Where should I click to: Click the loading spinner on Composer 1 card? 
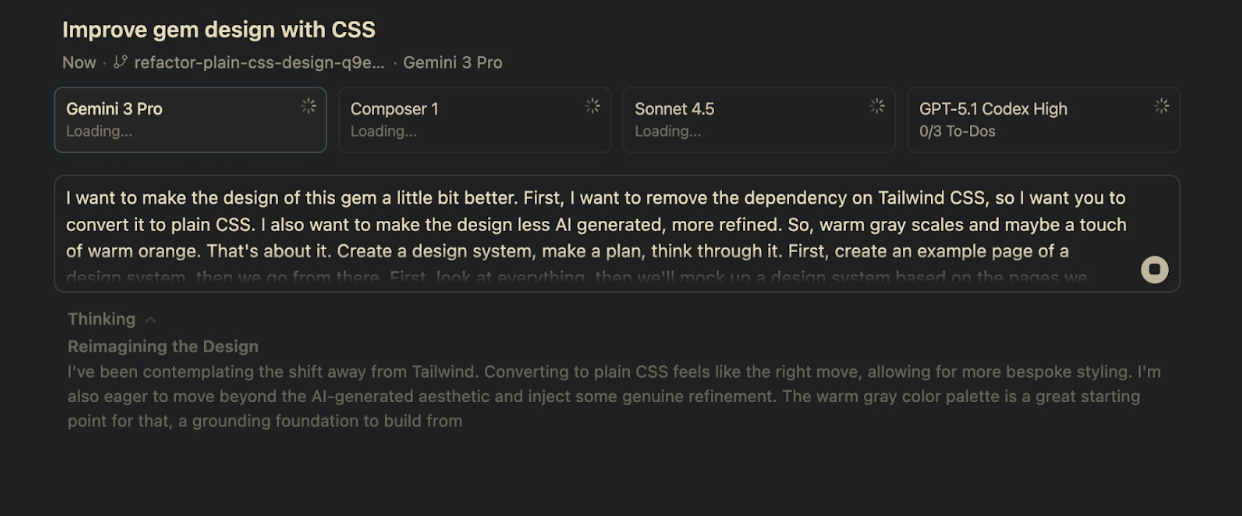tap(592, 106)
